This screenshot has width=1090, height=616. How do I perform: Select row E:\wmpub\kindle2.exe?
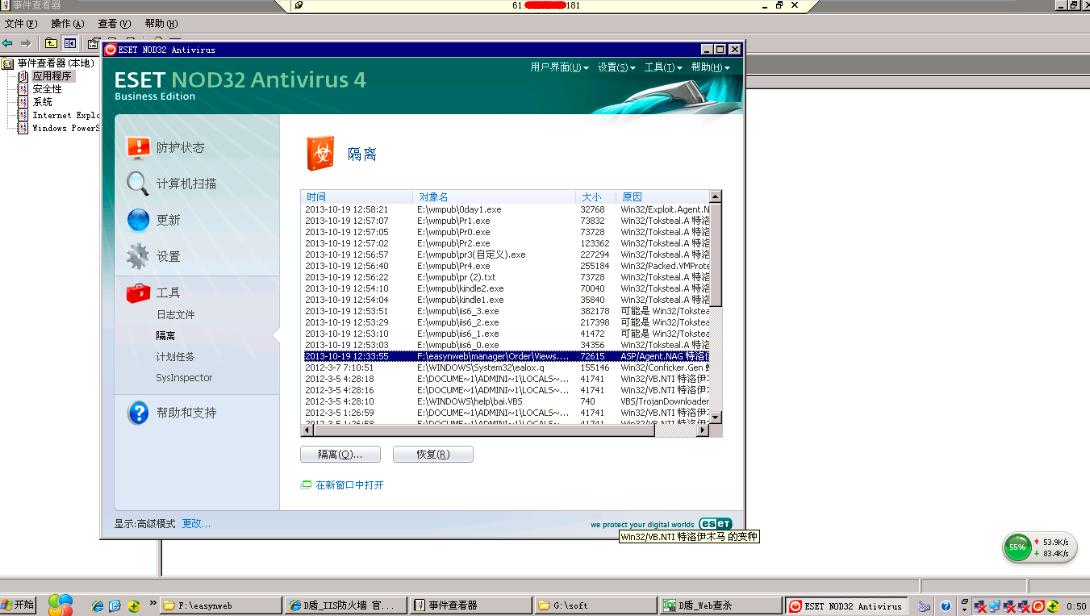coord(506,289)
